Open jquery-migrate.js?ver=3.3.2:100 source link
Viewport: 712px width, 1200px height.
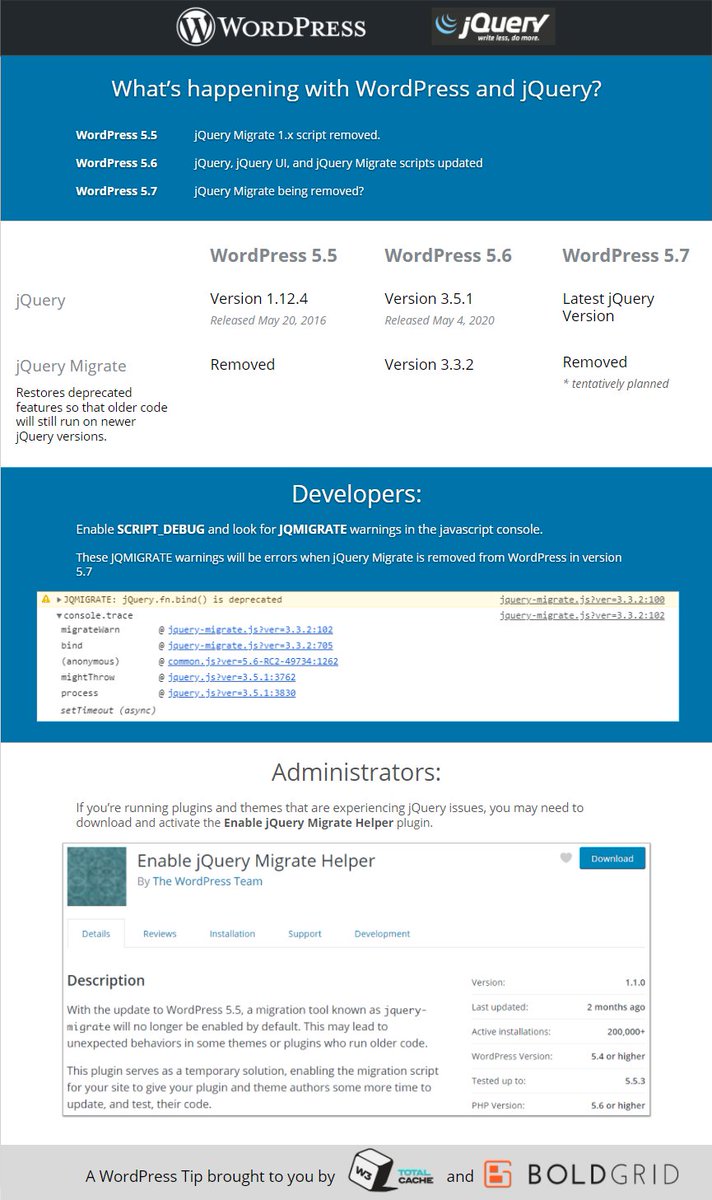582,600
